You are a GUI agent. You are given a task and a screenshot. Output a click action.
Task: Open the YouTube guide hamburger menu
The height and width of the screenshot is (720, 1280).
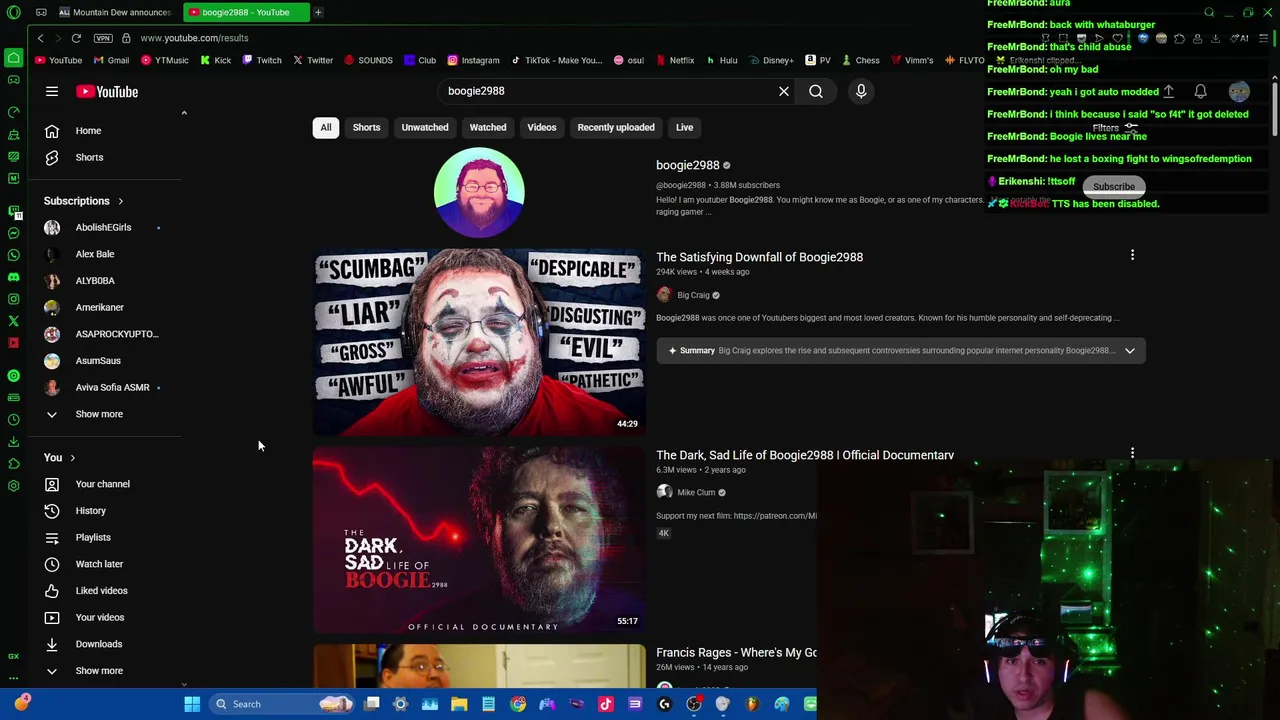[52, 91]
